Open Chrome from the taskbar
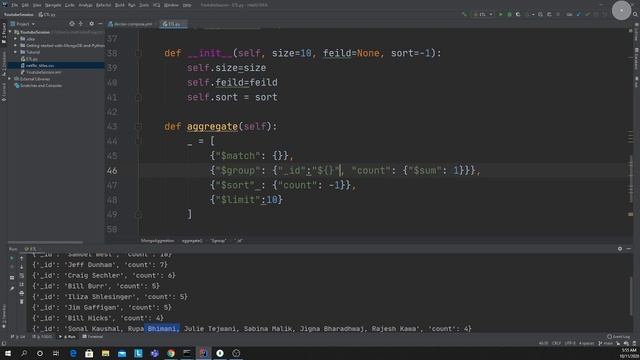640x360 pixels. click(171, 353)
